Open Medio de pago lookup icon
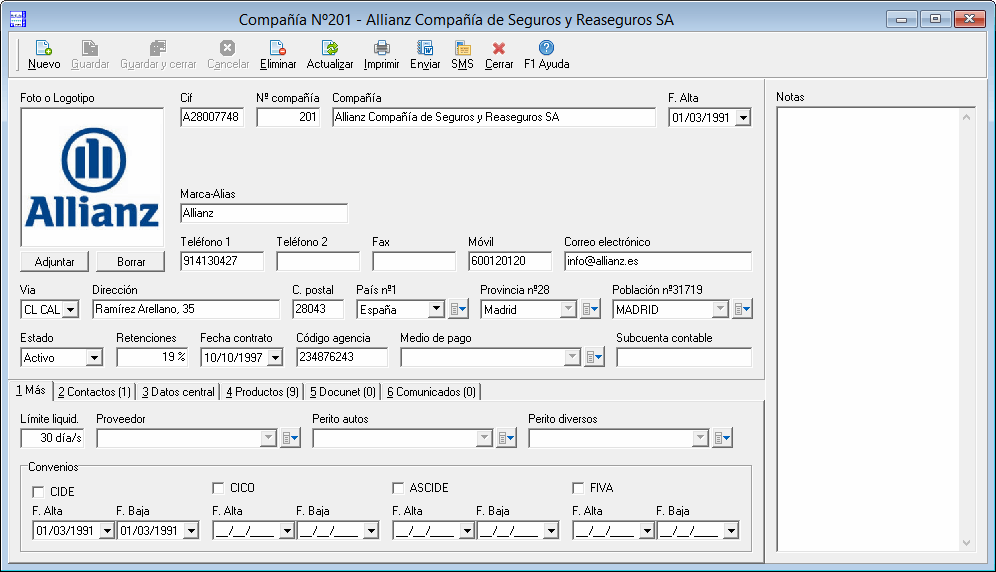This screenshot has height=572, width=996. click(x=594, y=358)
